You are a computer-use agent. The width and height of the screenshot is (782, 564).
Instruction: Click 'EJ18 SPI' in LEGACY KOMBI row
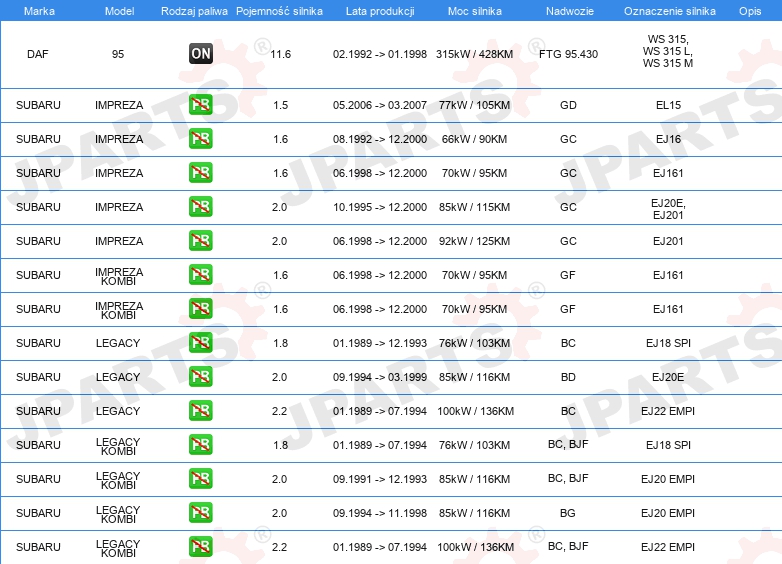coord(668,445)
